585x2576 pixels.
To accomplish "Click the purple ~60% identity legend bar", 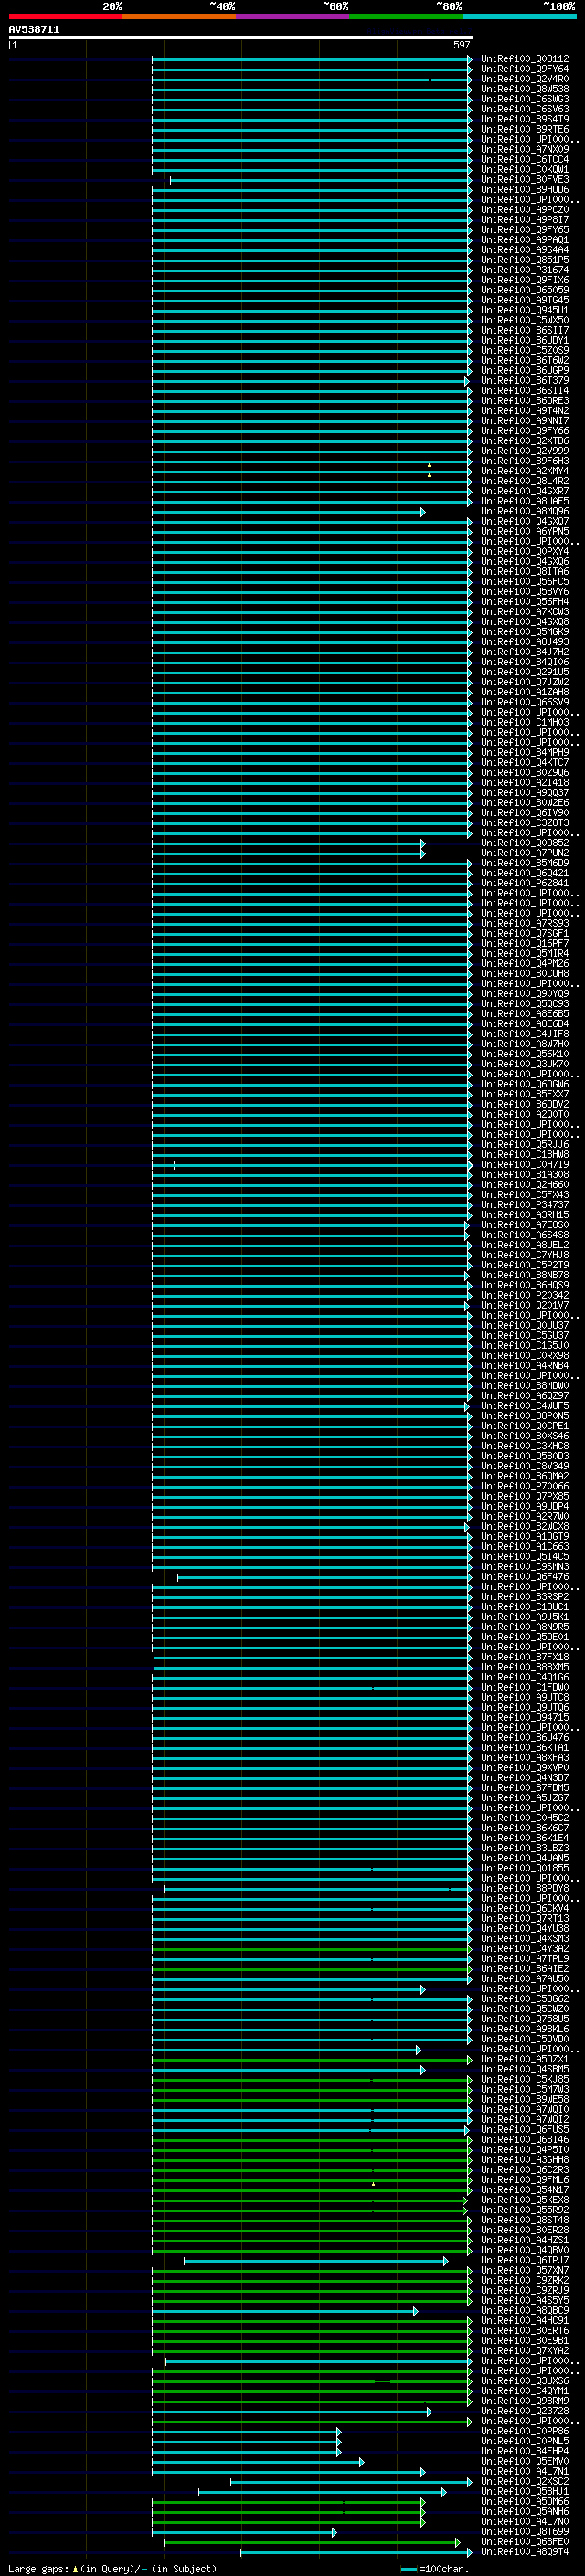I will click(x=293, y=16).
